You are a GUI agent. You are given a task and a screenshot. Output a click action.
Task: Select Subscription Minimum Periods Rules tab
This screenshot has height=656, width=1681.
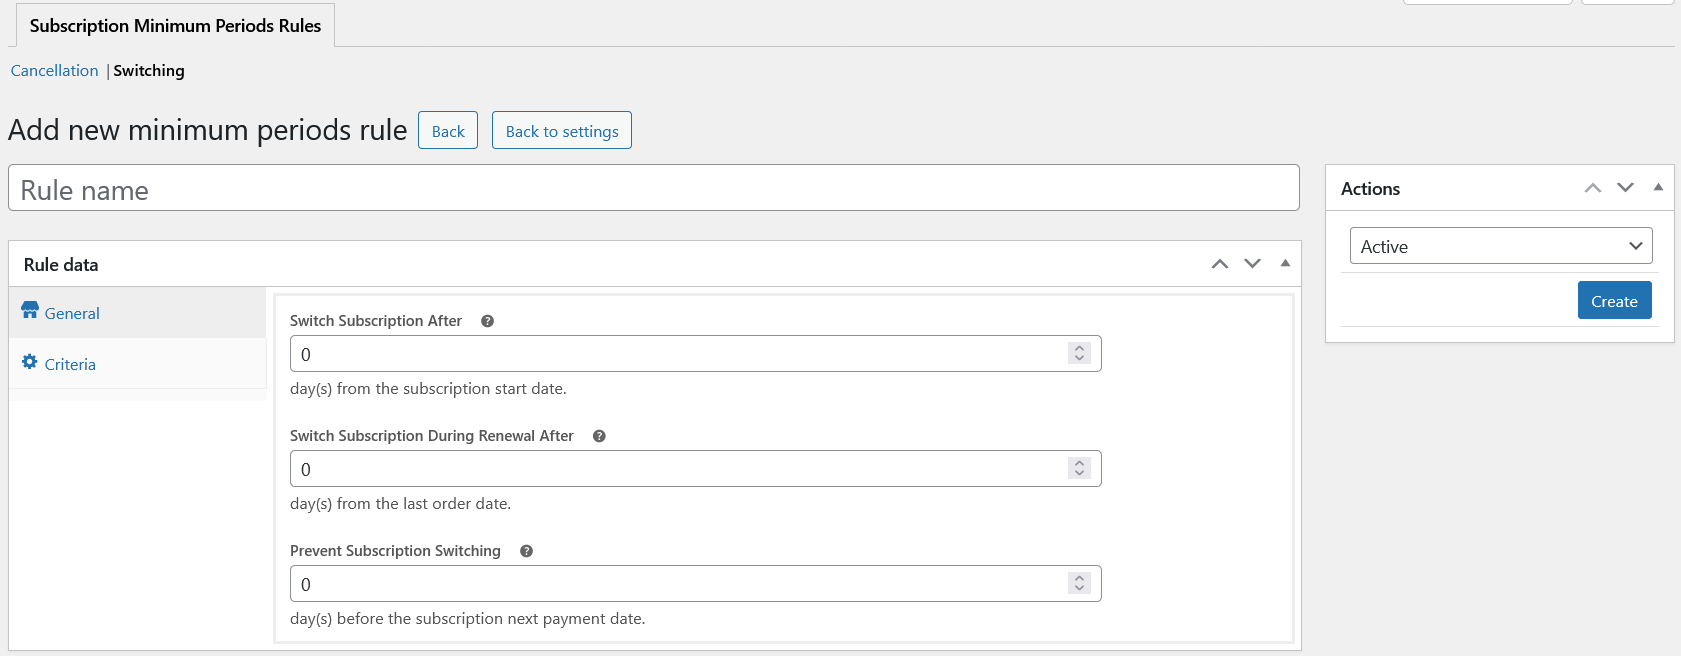click(175, 26)
